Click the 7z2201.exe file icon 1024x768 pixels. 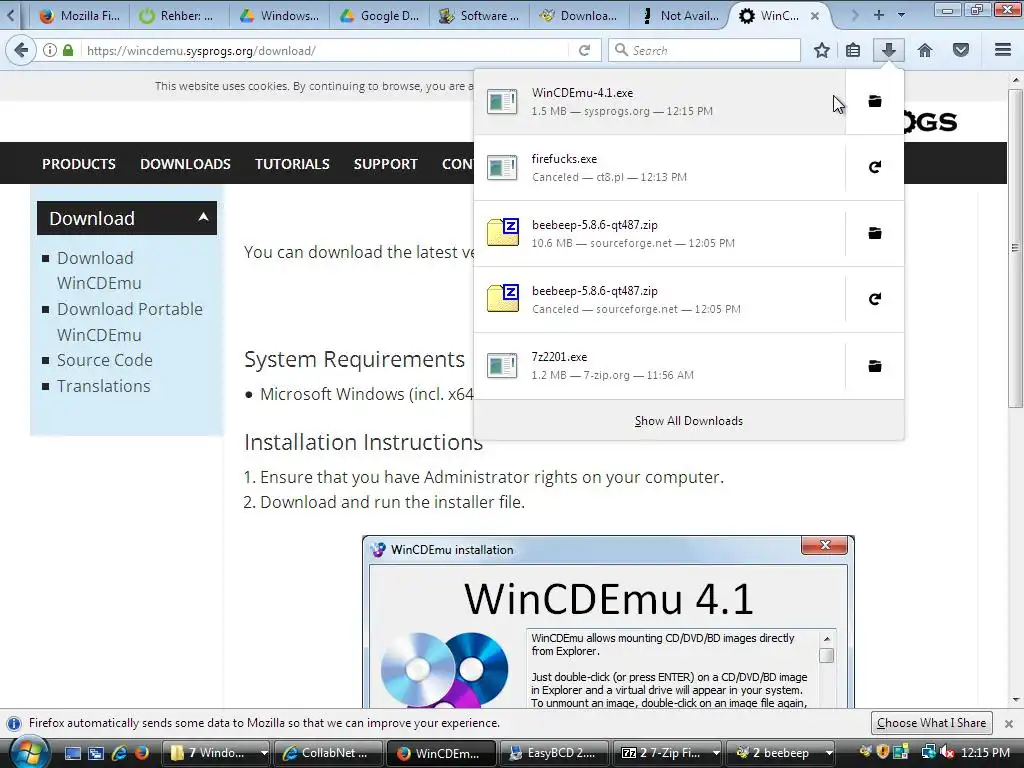click(502, 366)
